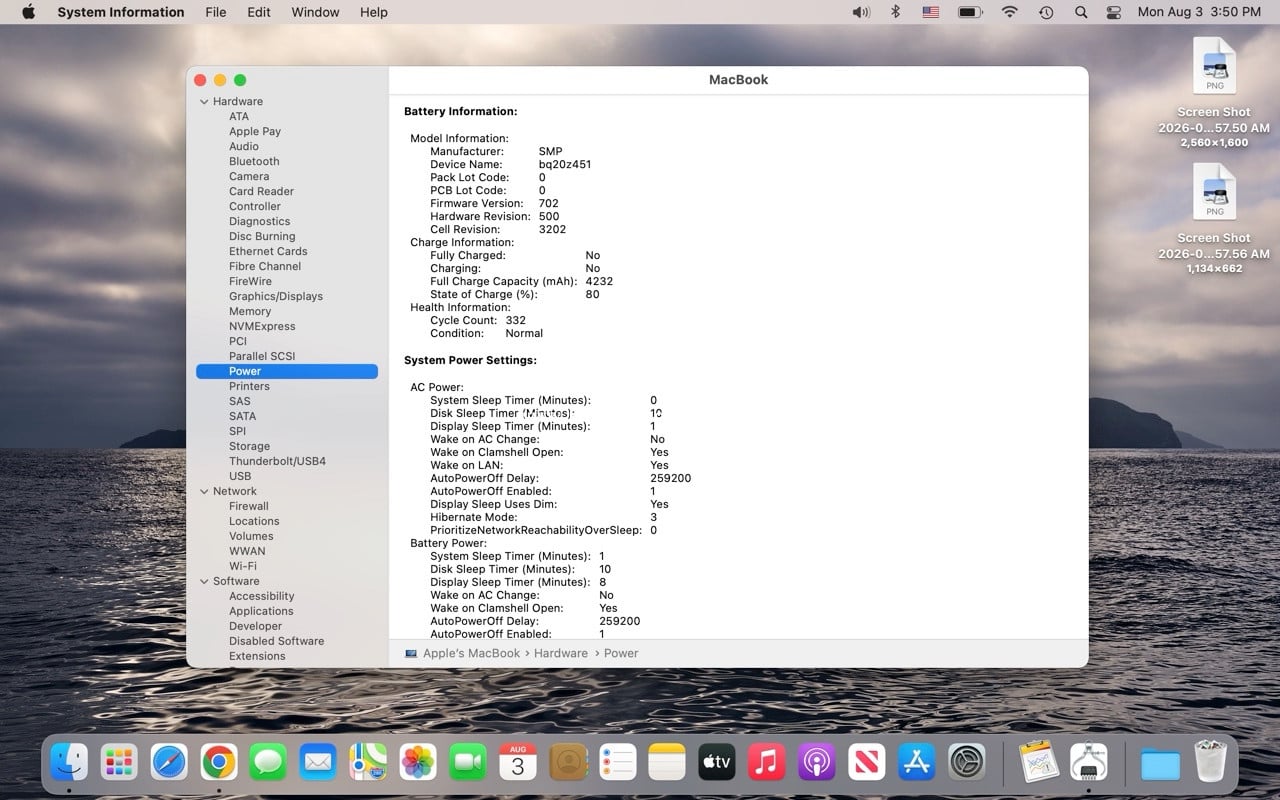Open Music from the Dock
Screen dimensions: 1280x800
(x=767, y=763)
